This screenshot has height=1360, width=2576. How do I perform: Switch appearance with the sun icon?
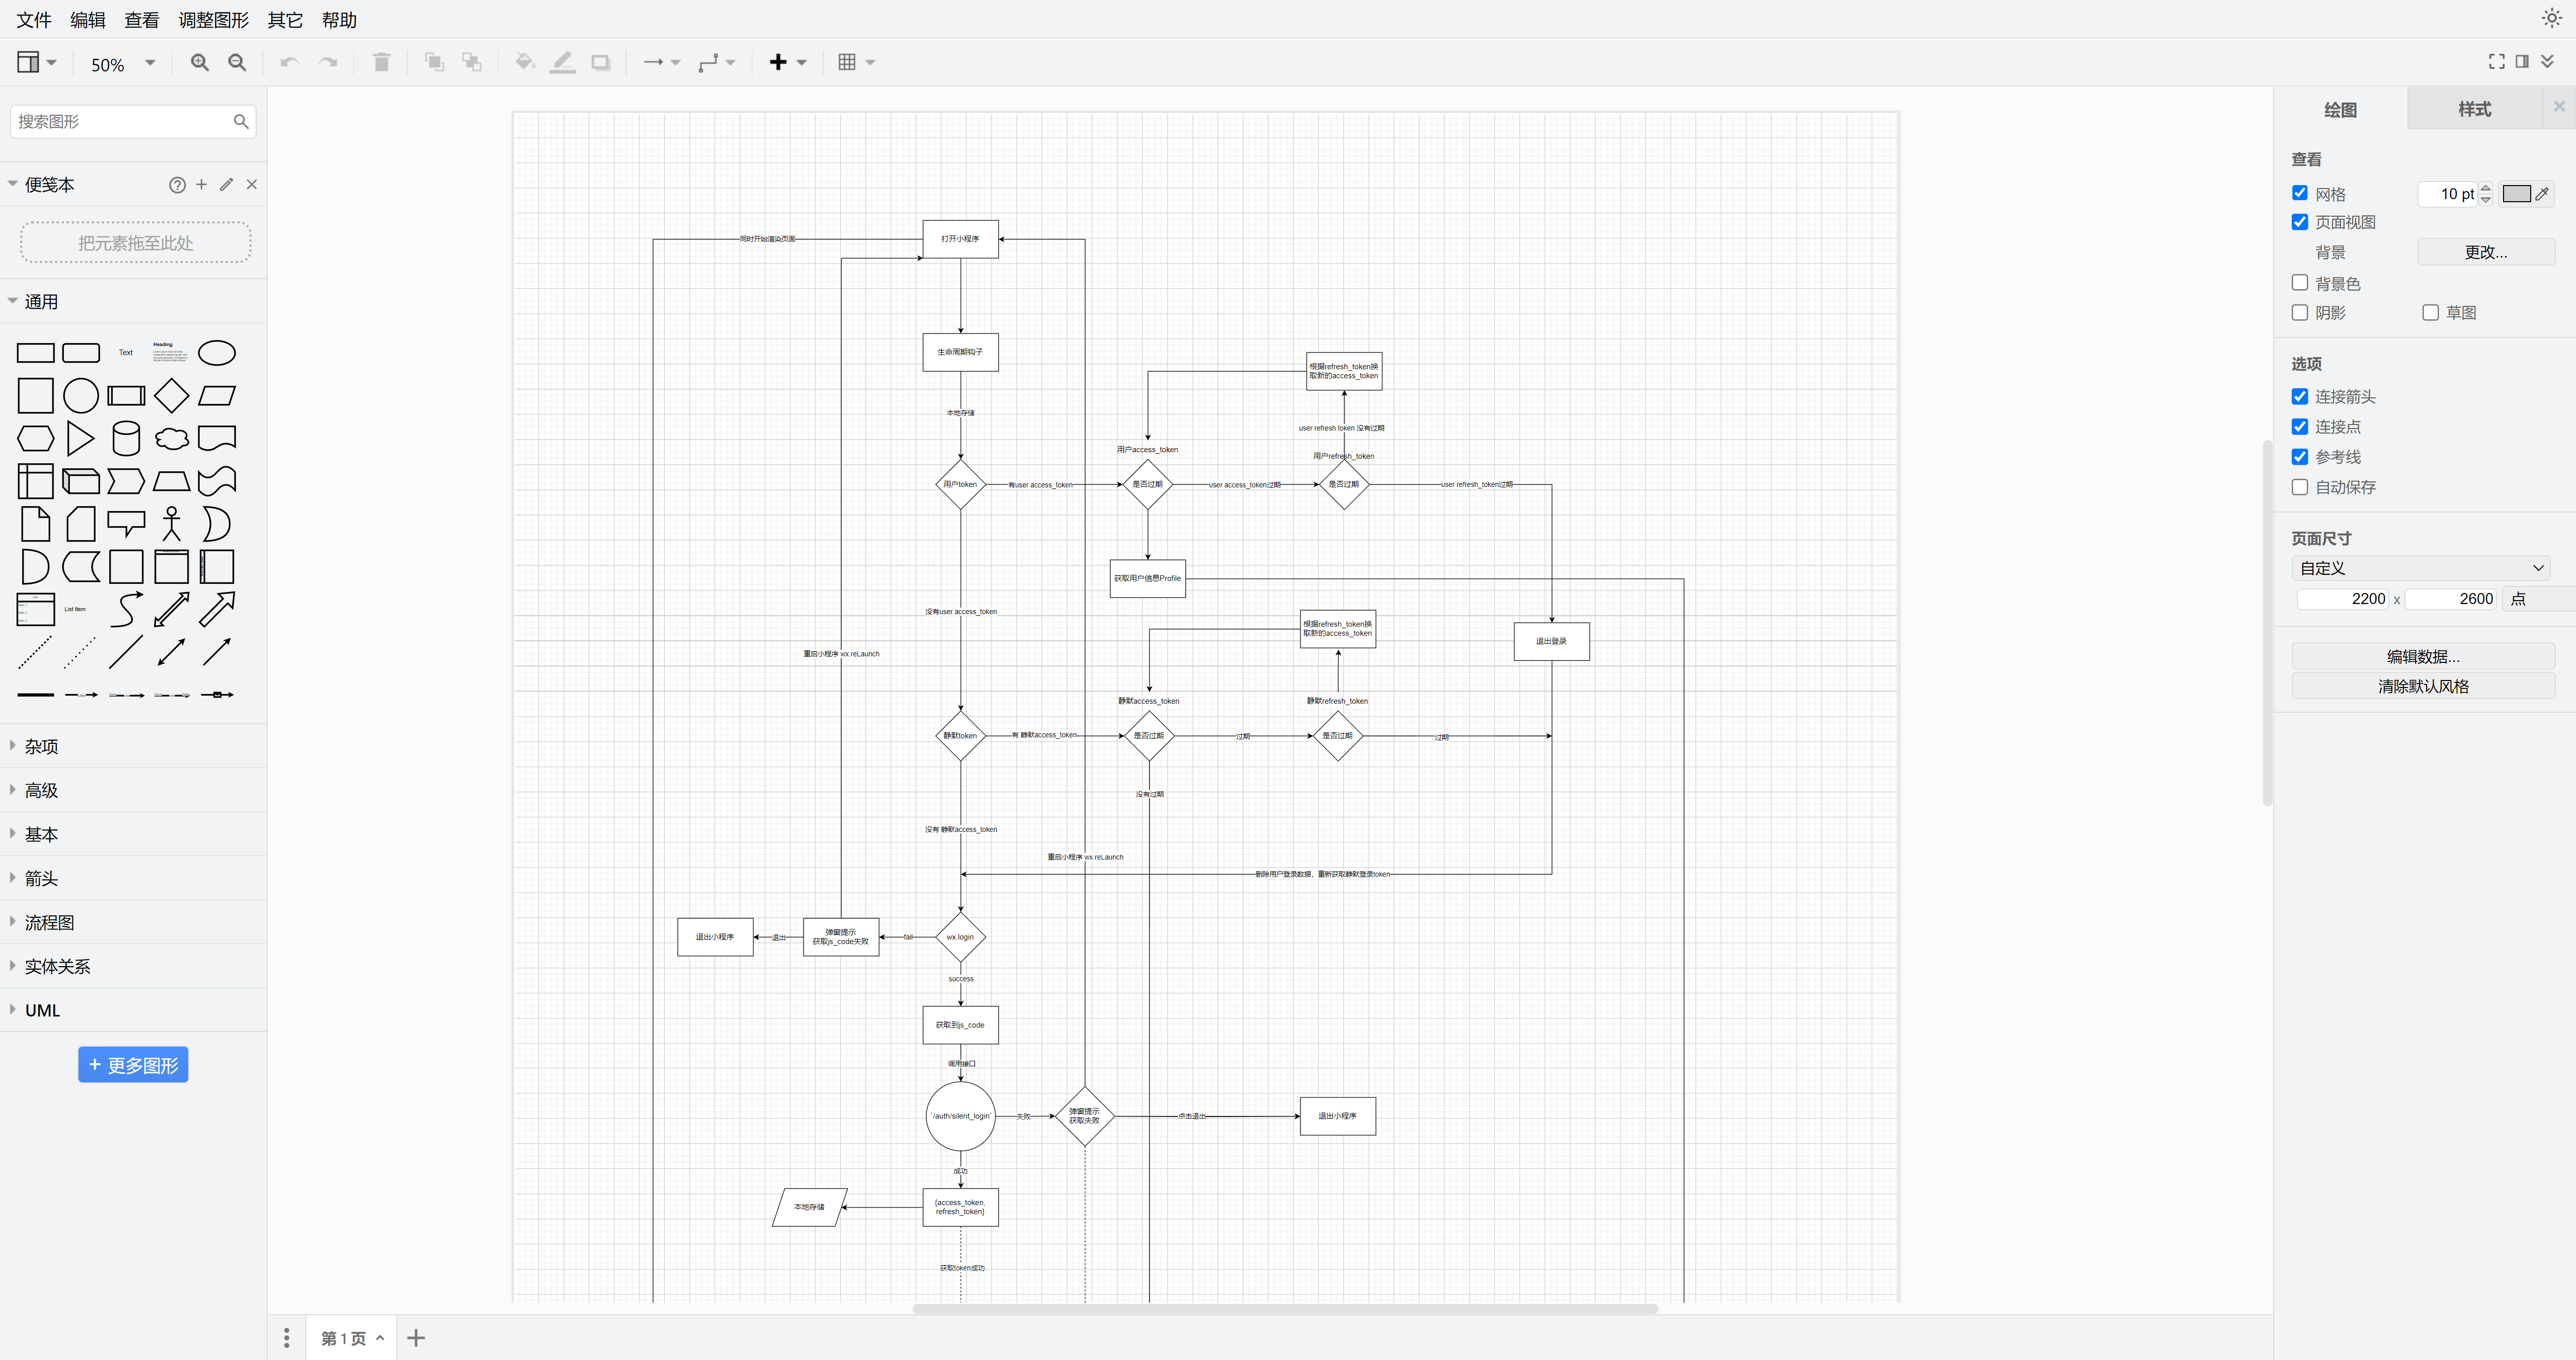click(x=2551, y=18)
